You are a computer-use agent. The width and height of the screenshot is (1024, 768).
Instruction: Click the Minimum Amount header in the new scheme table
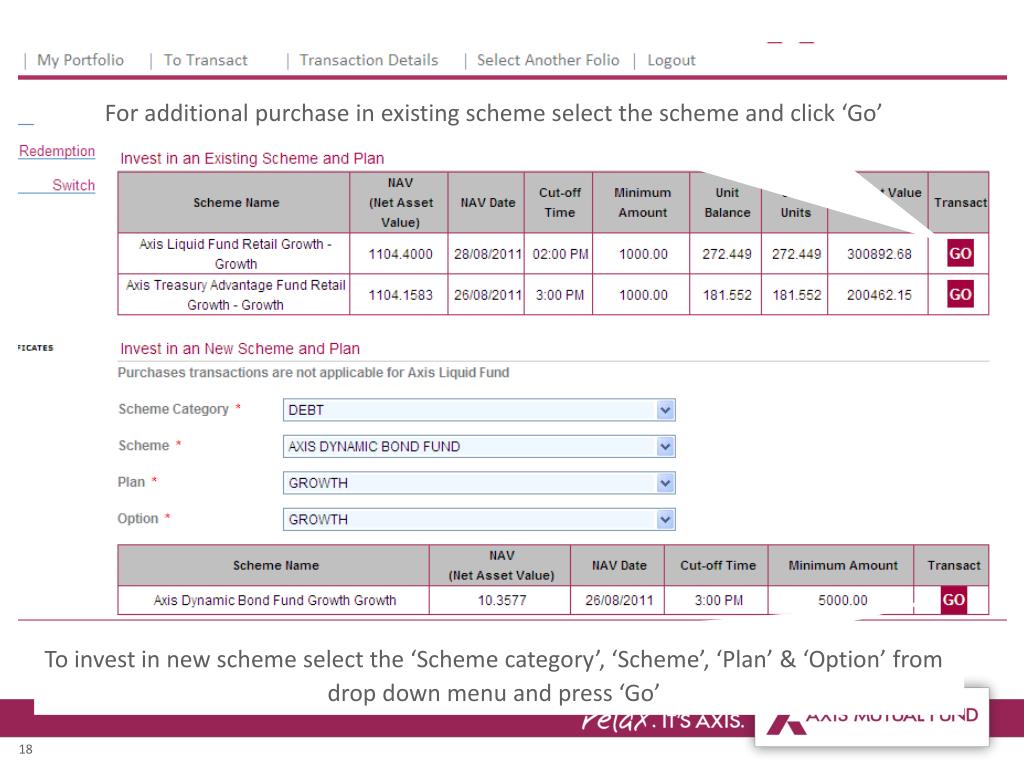(x=842, y=566)
